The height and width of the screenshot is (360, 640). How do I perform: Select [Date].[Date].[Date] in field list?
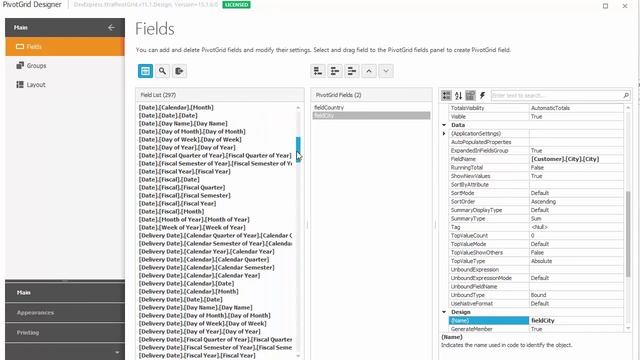pyautogui.click(x=168, y=116)
